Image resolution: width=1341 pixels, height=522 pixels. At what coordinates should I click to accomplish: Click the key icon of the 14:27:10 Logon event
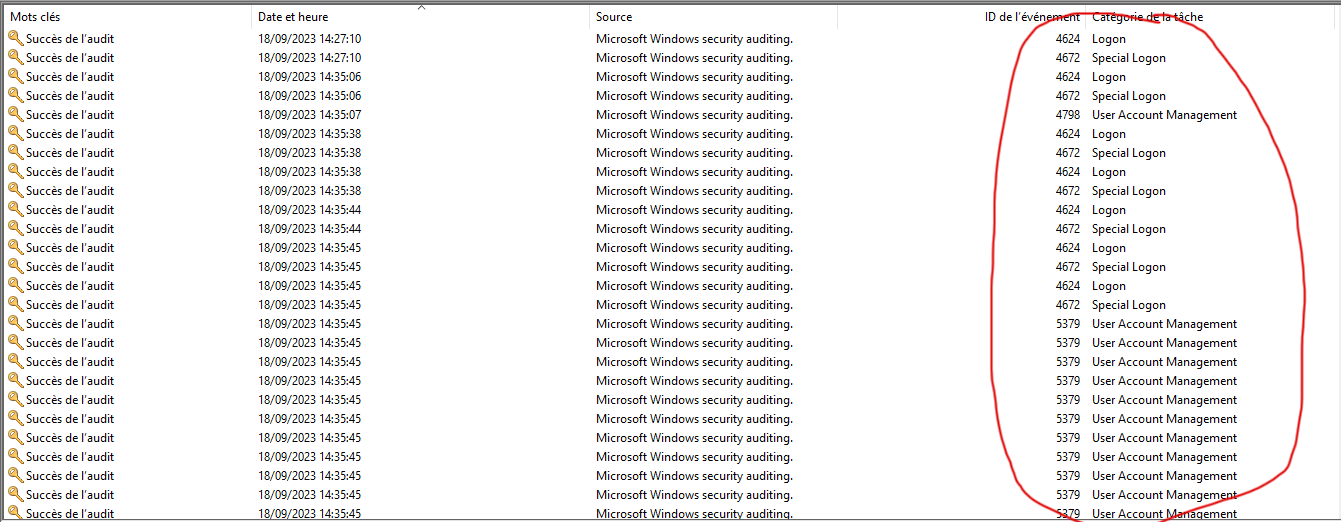tap(15, 39)
